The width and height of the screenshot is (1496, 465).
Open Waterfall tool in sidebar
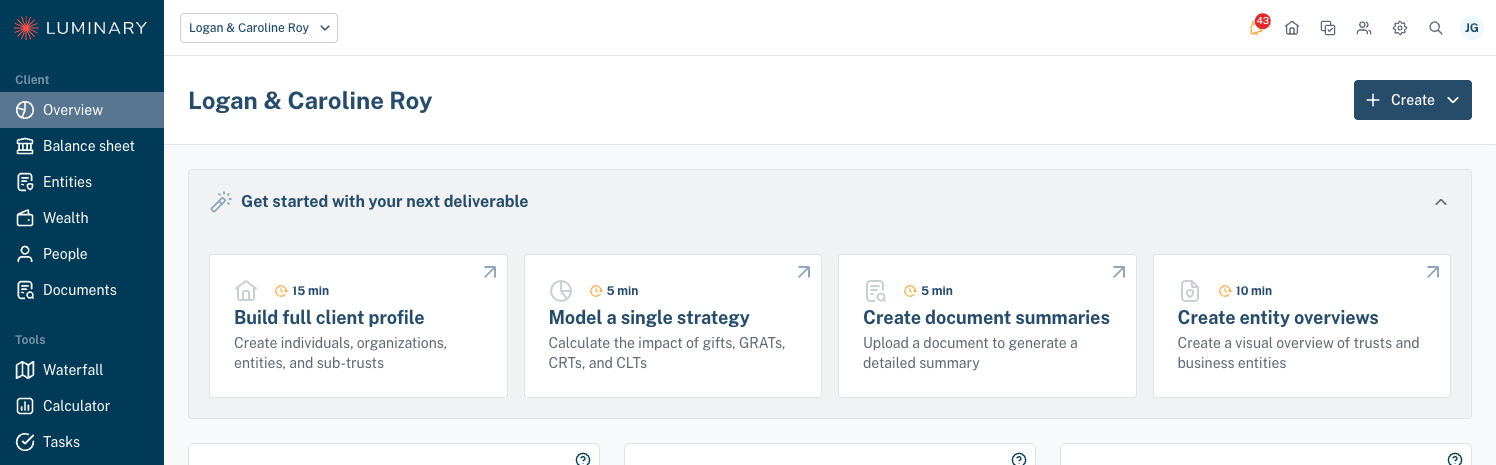tap(82, 370)
